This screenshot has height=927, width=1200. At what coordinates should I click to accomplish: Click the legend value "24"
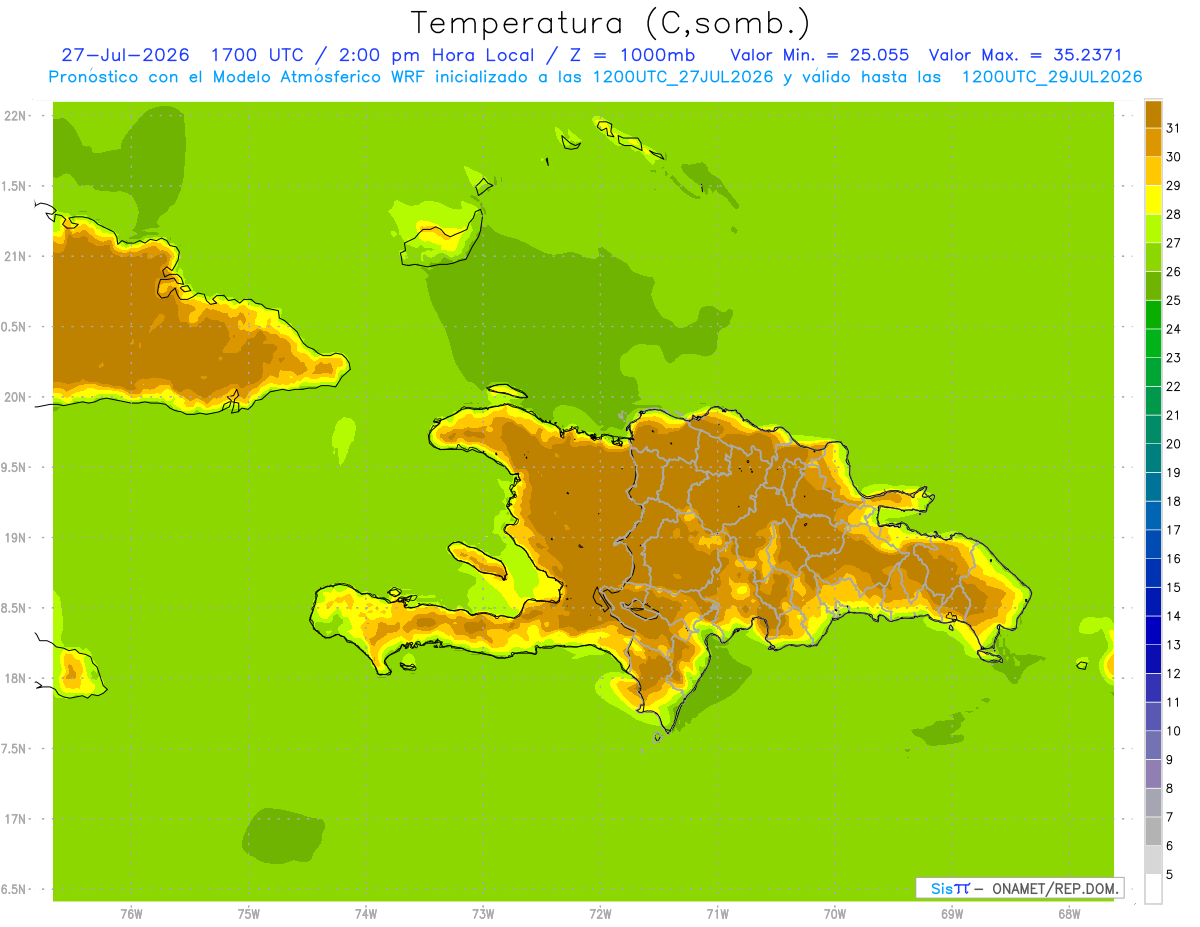click(x=1172, y=329)
